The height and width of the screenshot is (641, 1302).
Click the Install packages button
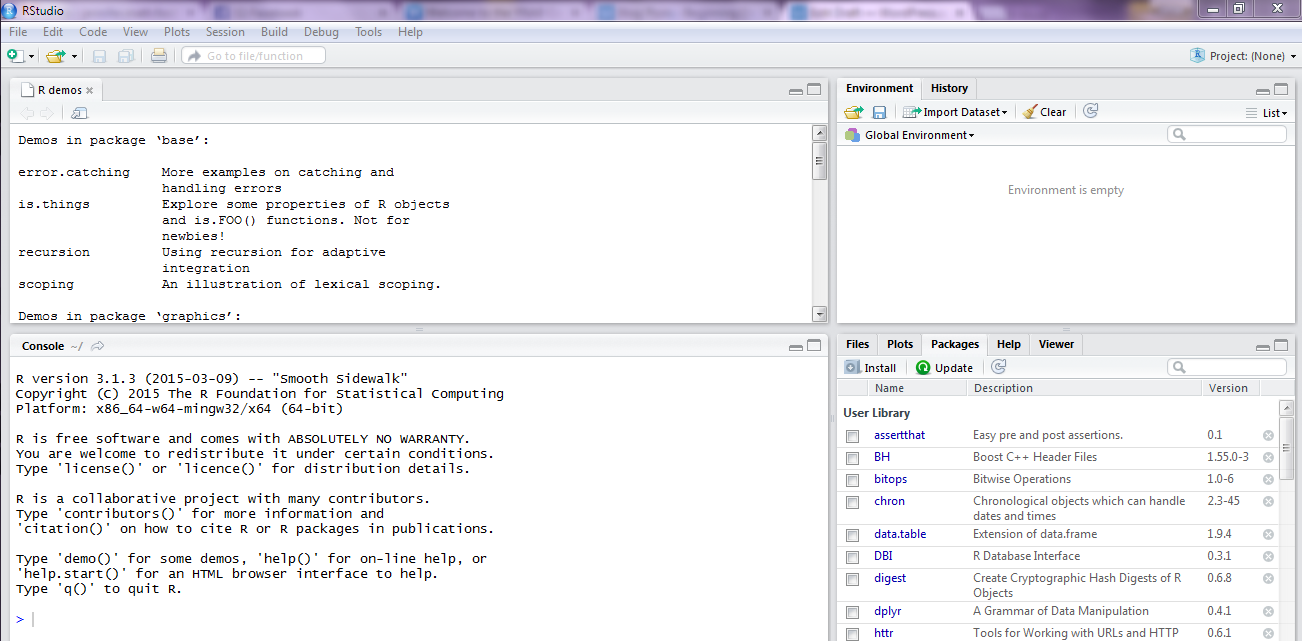(x=871, y=367)
